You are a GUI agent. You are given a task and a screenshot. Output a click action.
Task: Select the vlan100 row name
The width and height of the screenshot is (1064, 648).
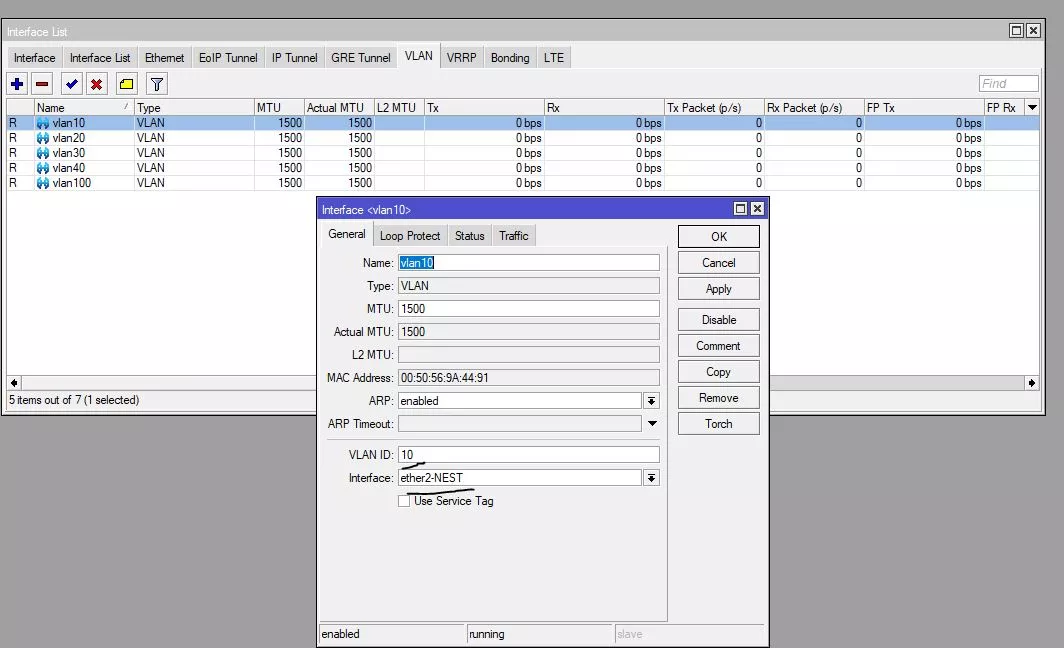click(x=71, y=183)
